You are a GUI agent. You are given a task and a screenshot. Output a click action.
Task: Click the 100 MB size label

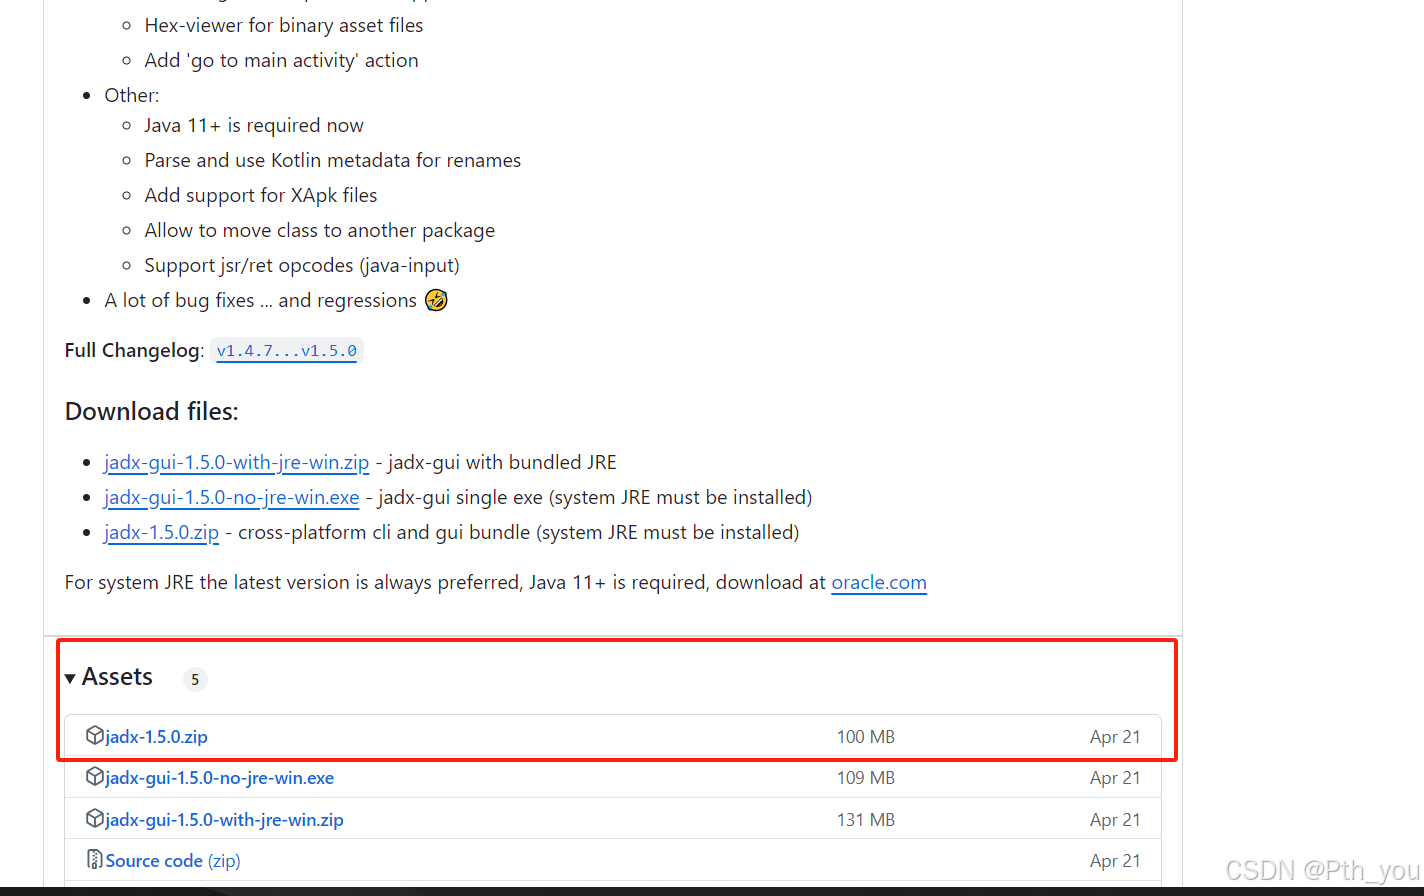coord(865,736)
